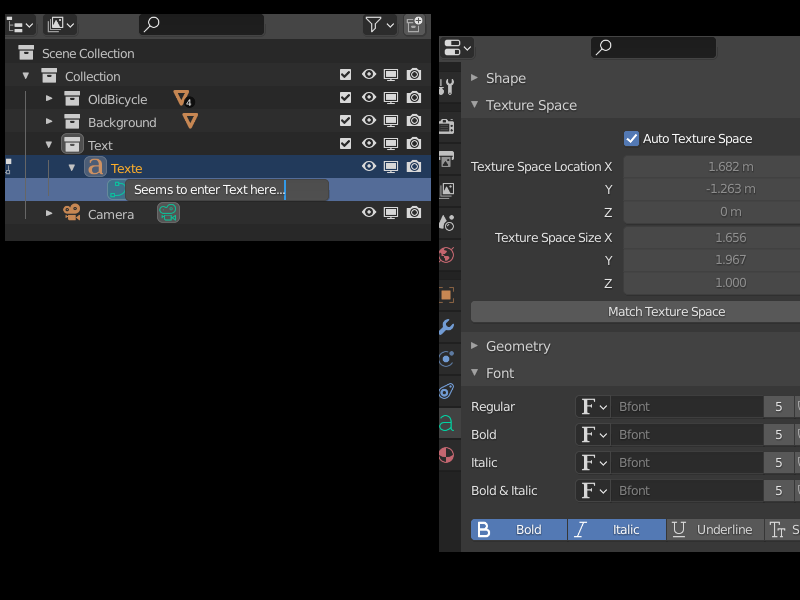Collapse the Texte object row

(x=72, y=167)
